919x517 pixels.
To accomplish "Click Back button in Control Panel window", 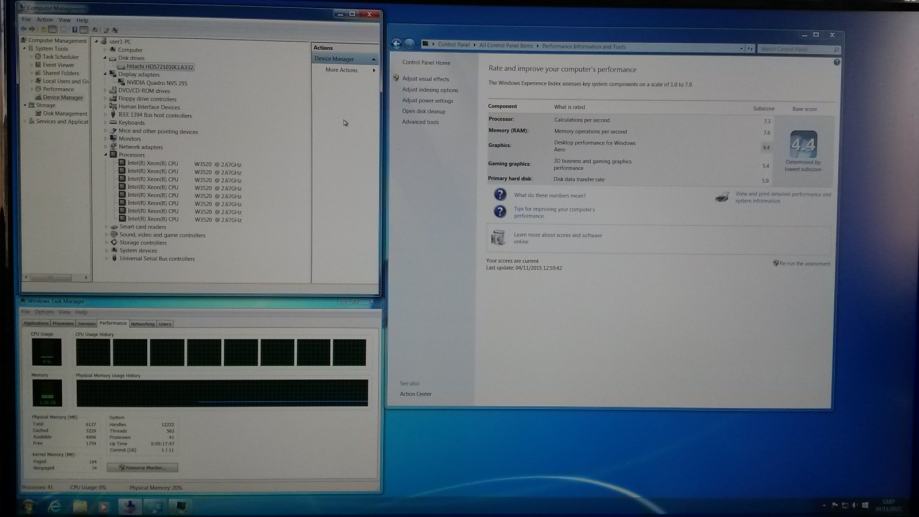I will click(396, 43).
